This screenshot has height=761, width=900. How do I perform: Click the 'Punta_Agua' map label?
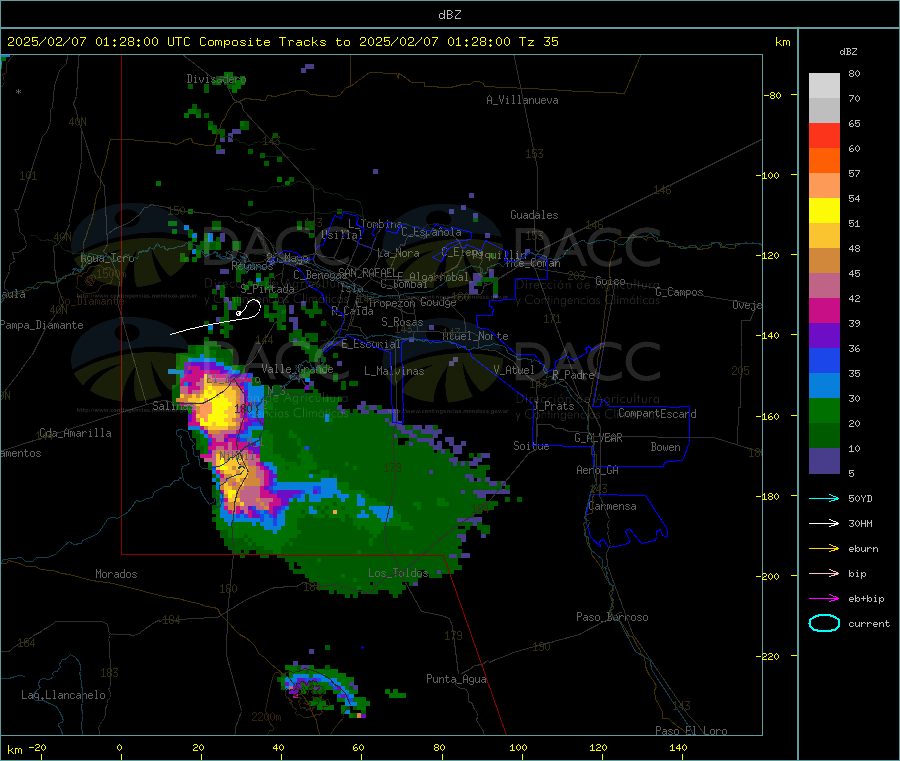click(456, 679)
